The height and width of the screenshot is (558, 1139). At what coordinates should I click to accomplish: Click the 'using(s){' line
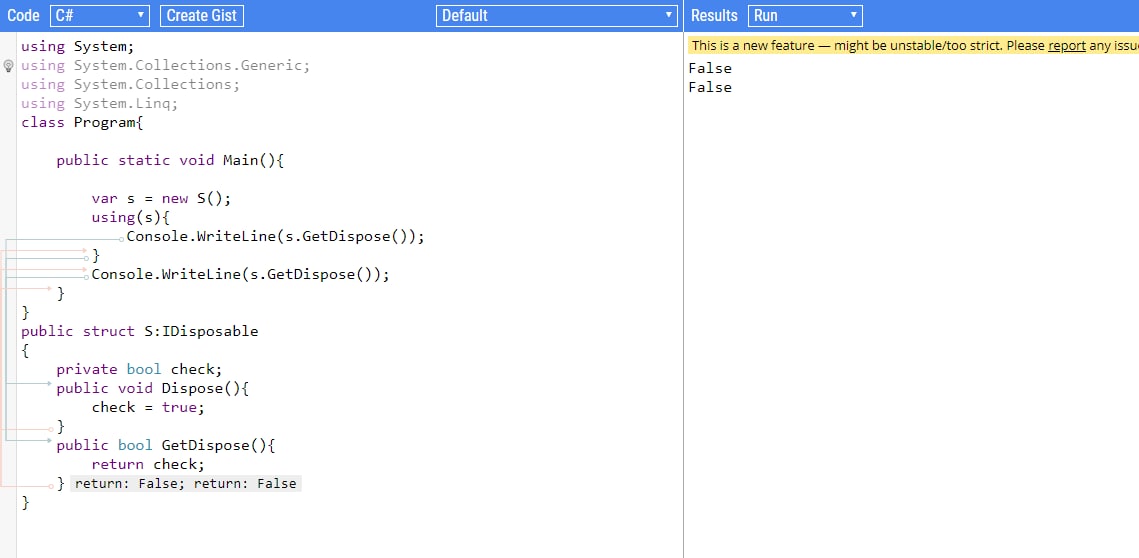[130, 217]
